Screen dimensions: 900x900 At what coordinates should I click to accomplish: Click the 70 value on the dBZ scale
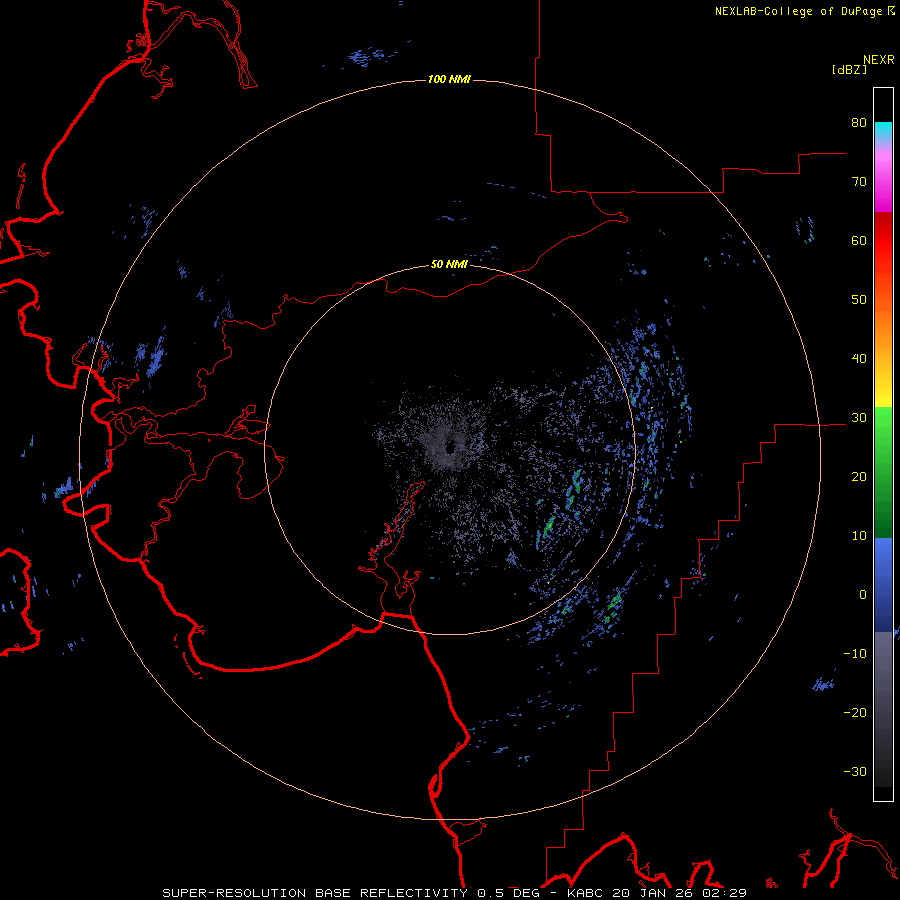tap(859, 182)
